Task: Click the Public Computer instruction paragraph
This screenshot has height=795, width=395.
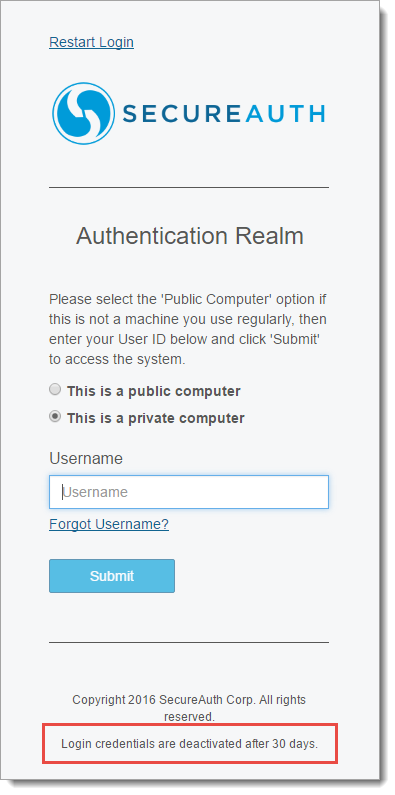Action: 188,329
